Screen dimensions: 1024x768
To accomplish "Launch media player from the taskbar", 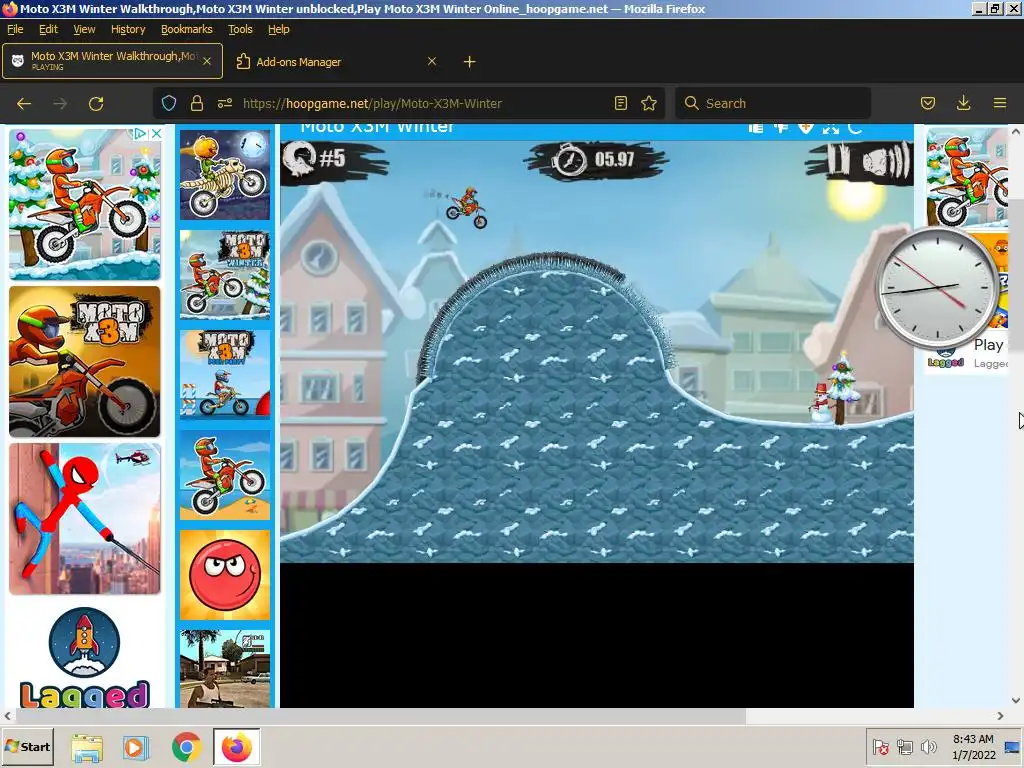I will pyautogui.click(x=136, y=747).
